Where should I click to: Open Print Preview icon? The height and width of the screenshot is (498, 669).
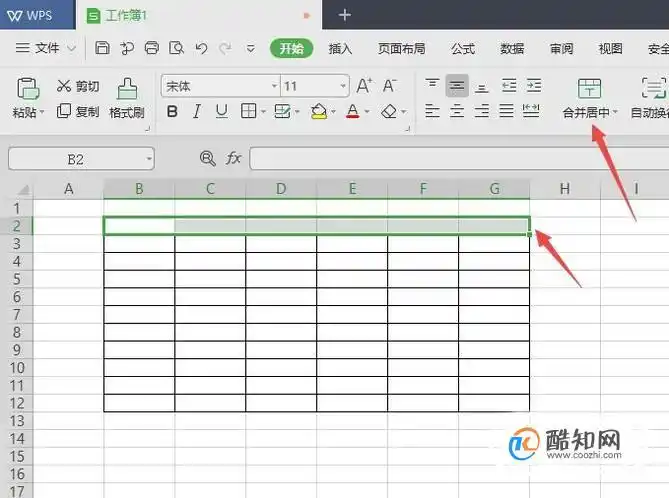(x=176, y=48)
